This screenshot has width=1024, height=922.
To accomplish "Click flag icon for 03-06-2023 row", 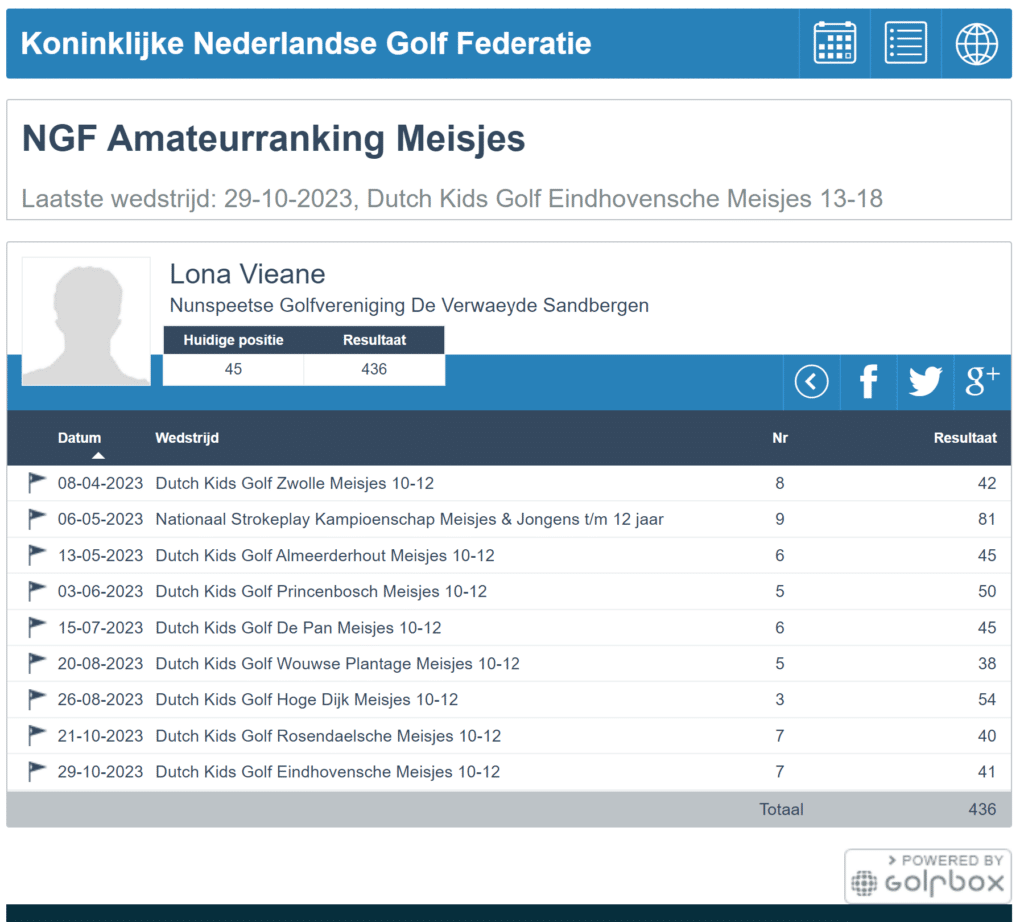I will point(37,591).
